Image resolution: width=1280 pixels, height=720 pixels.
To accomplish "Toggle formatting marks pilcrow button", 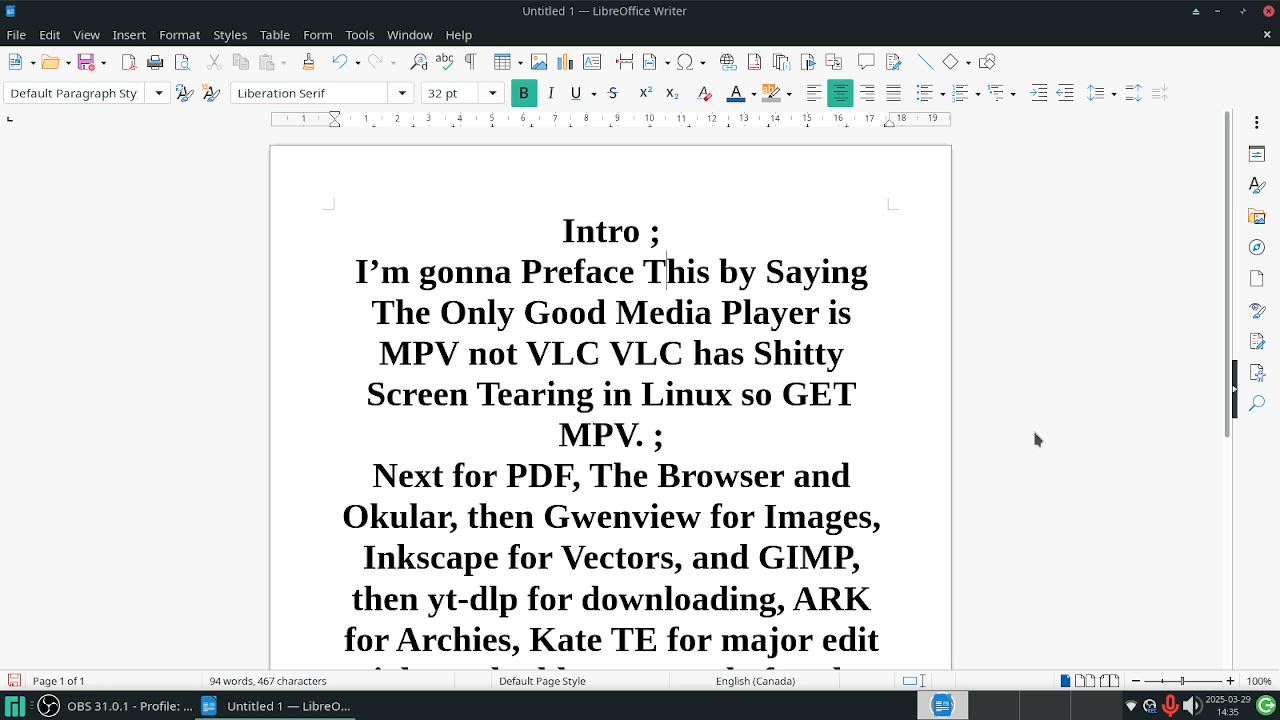I will pos(470,62).
